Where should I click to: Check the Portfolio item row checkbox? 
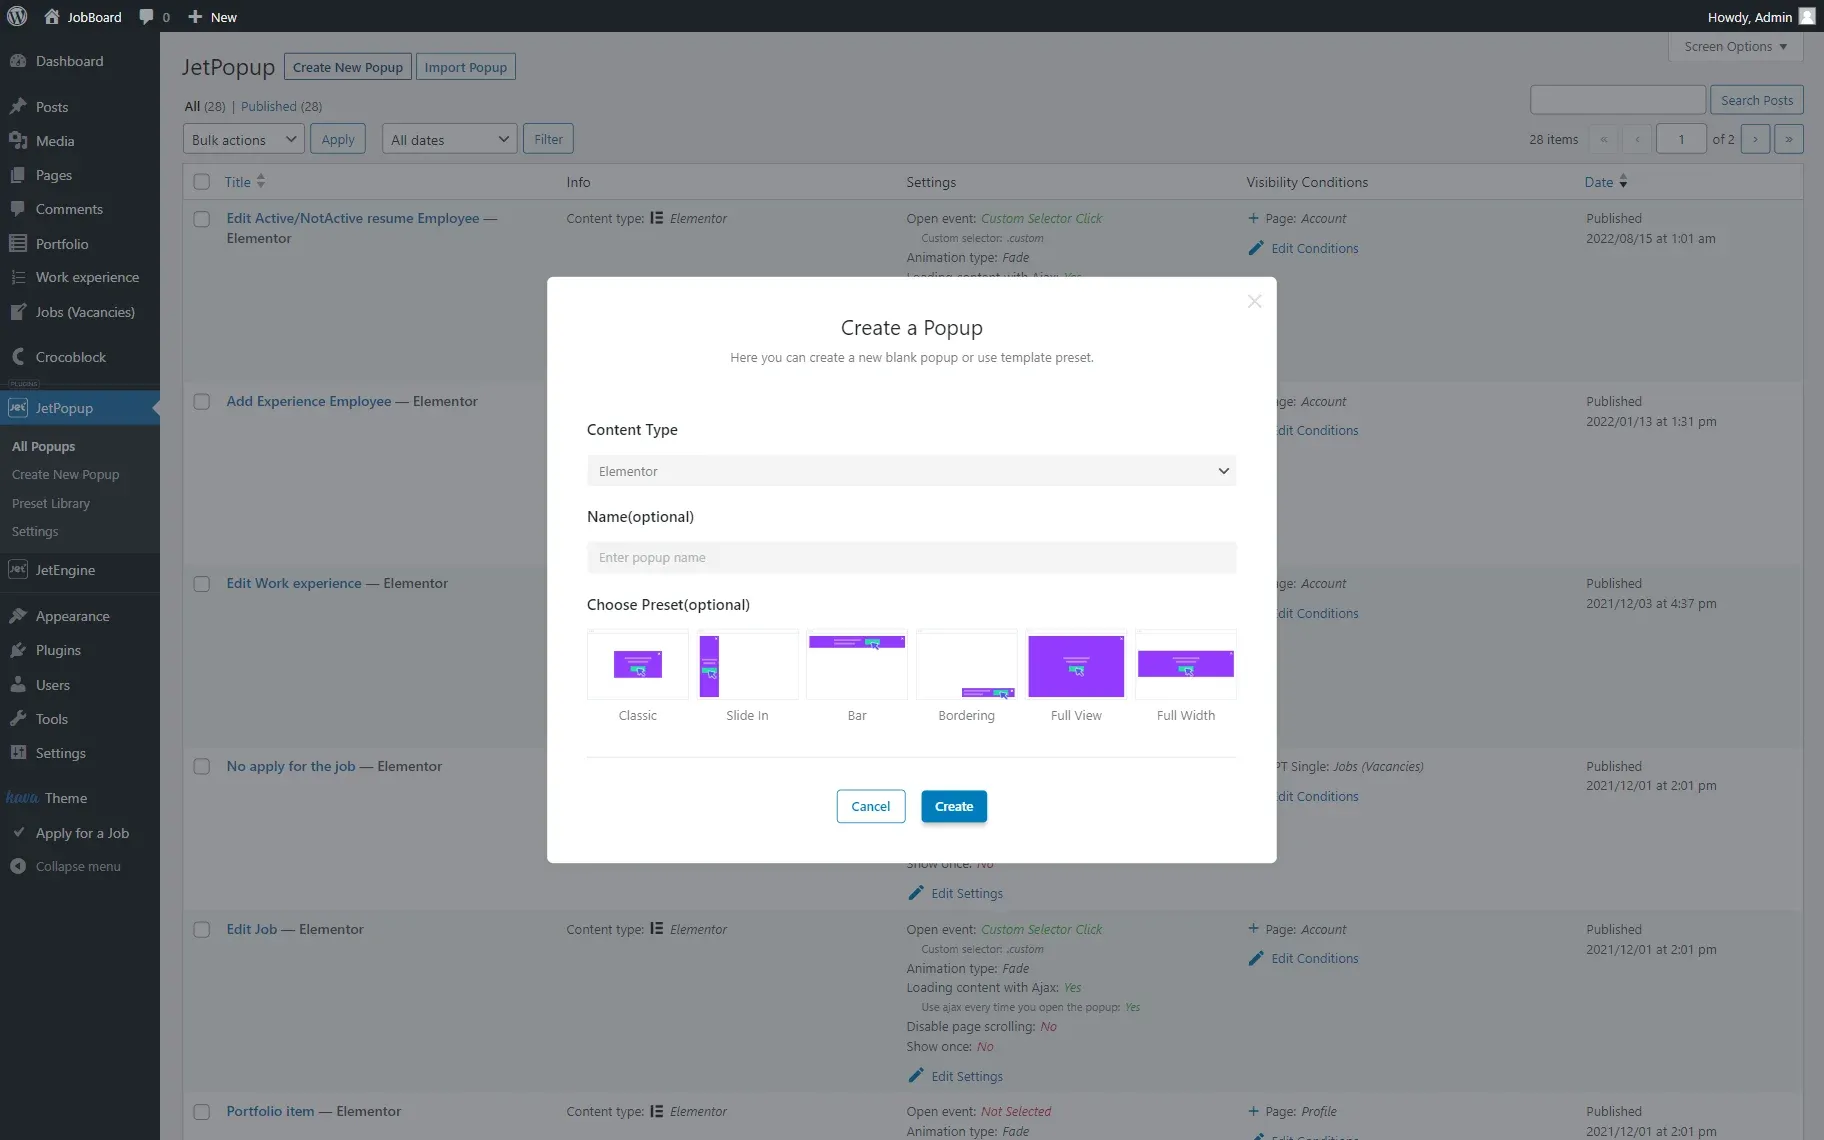202,1111
